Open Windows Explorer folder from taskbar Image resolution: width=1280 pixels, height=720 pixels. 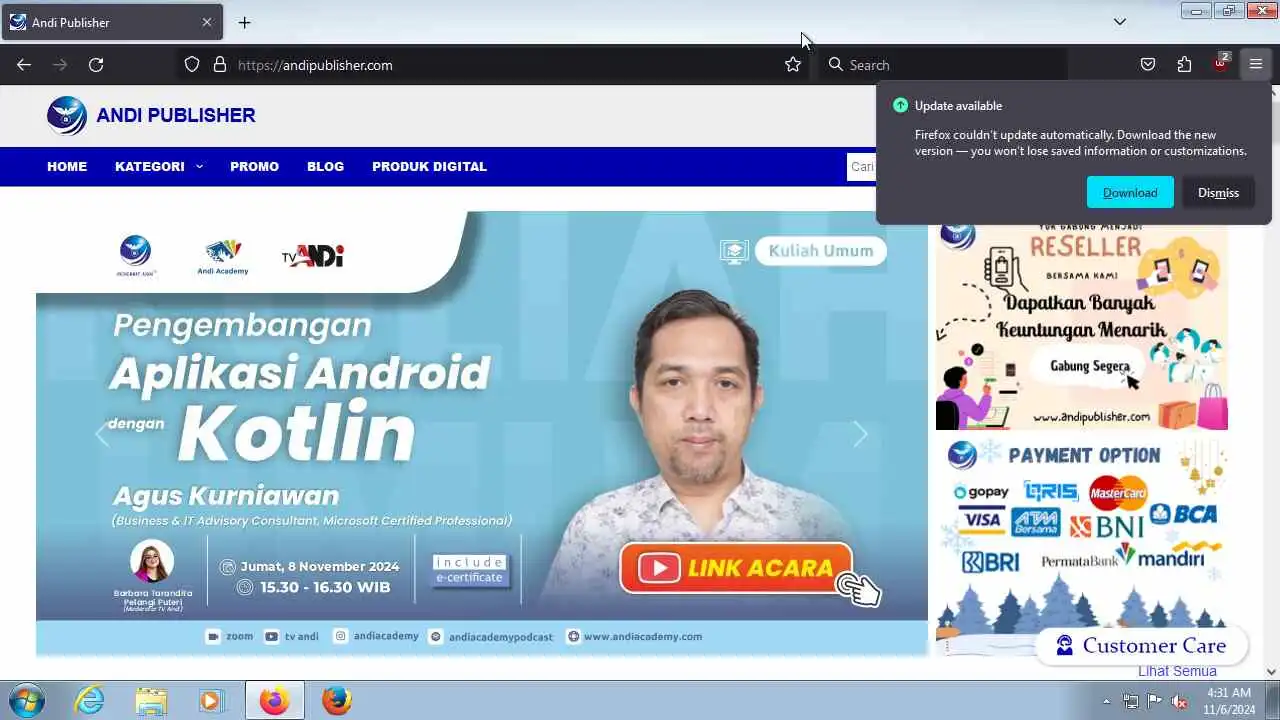151,701
